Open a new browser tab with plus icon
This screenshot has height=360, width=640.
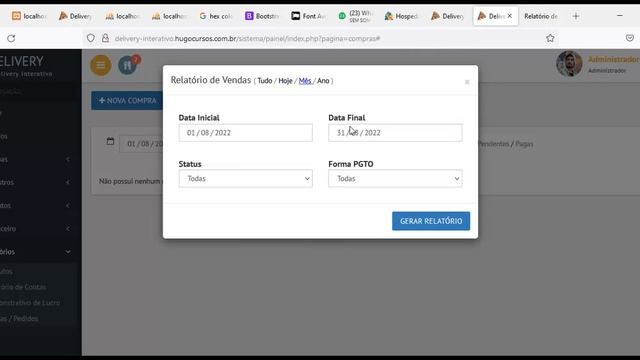click(x=576, y=16)
